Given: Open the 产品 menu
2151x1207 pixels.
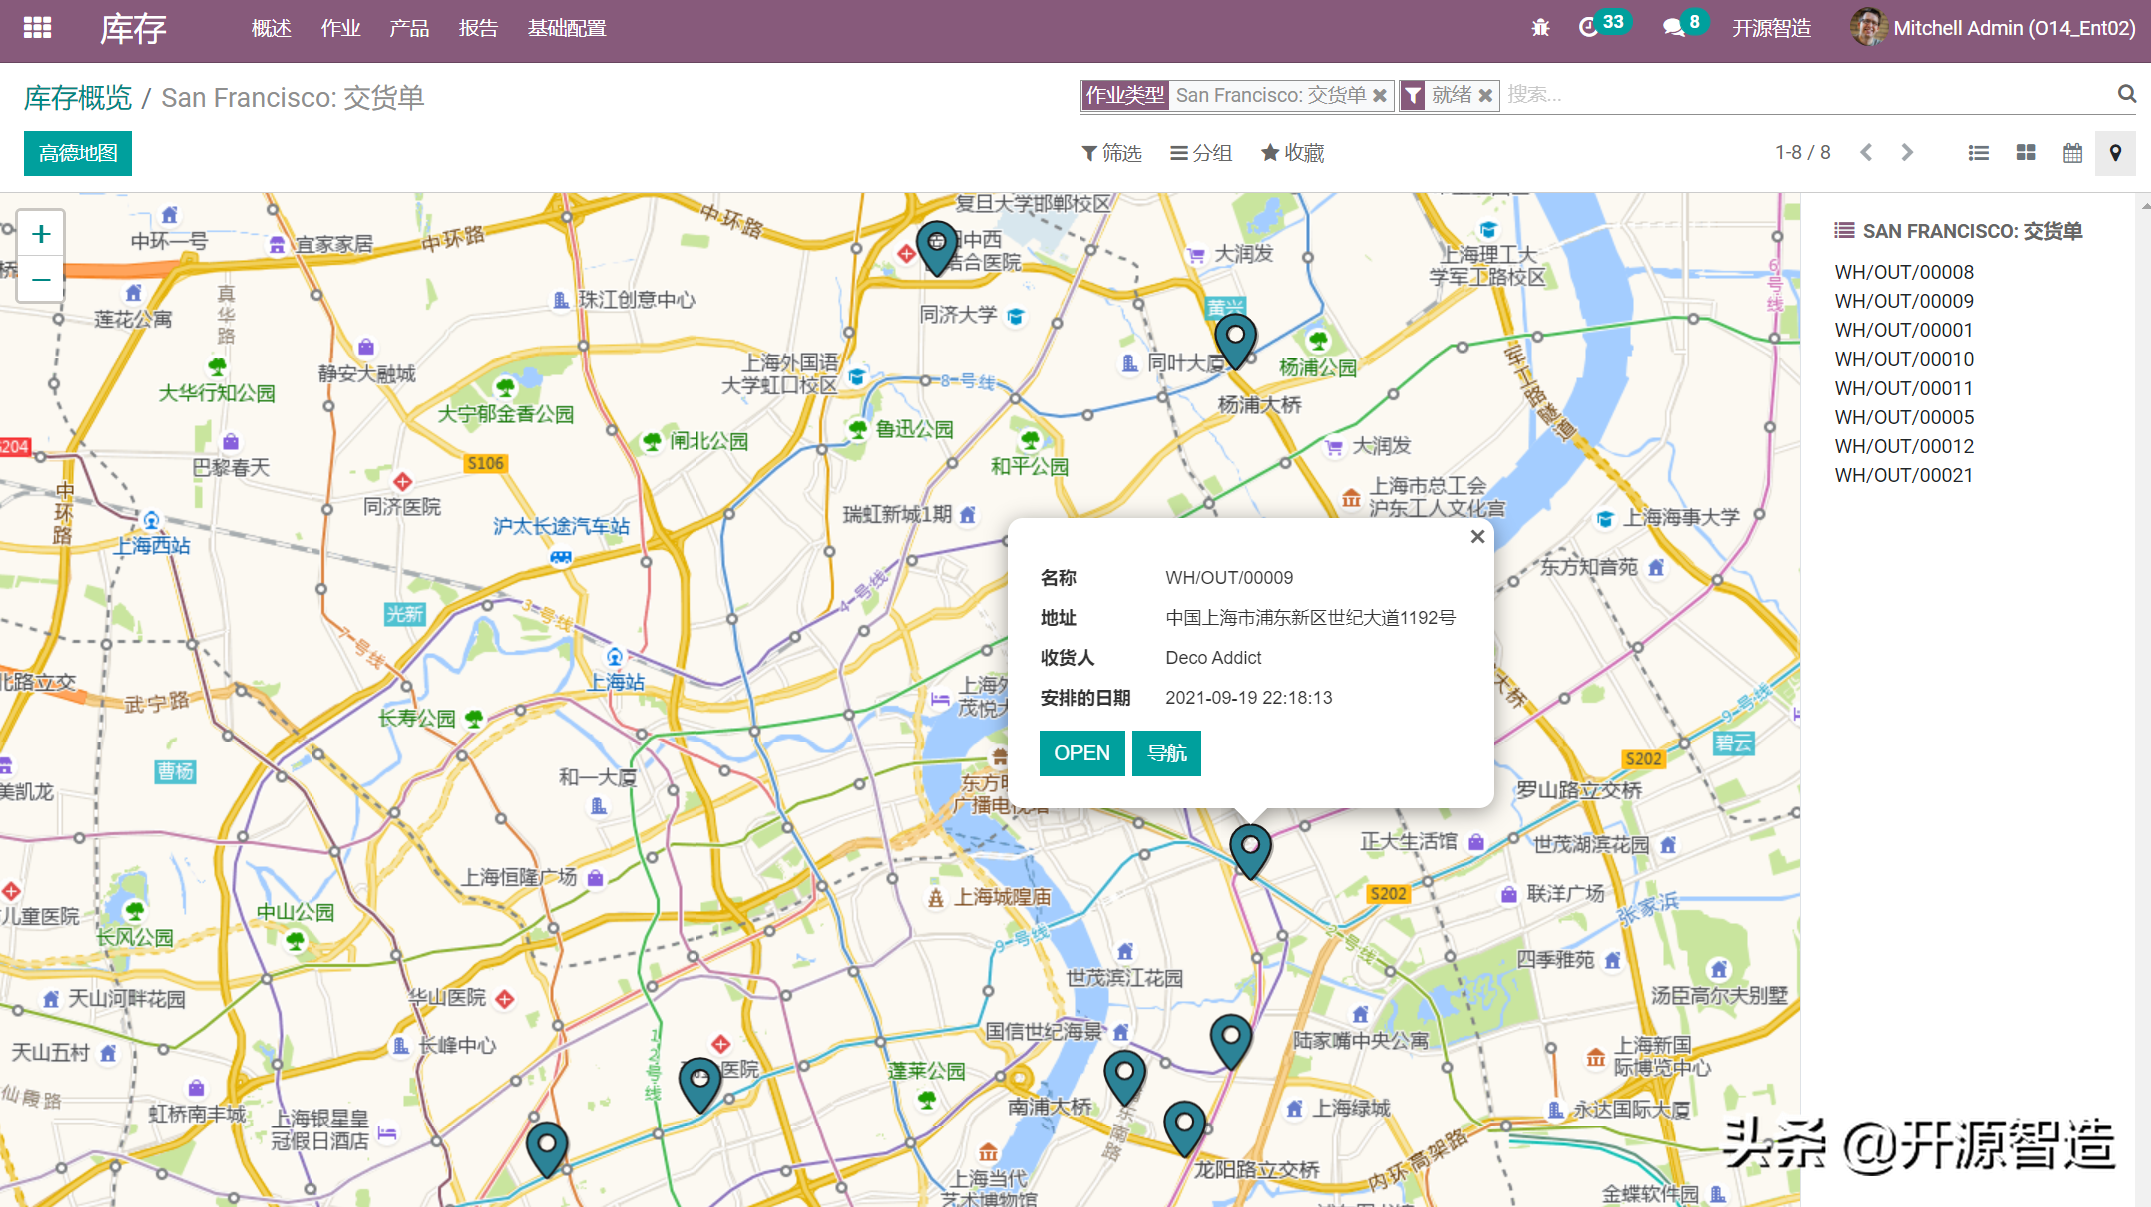Looking at the screenshot, I should pyautogui.click(x=409, y=28).
